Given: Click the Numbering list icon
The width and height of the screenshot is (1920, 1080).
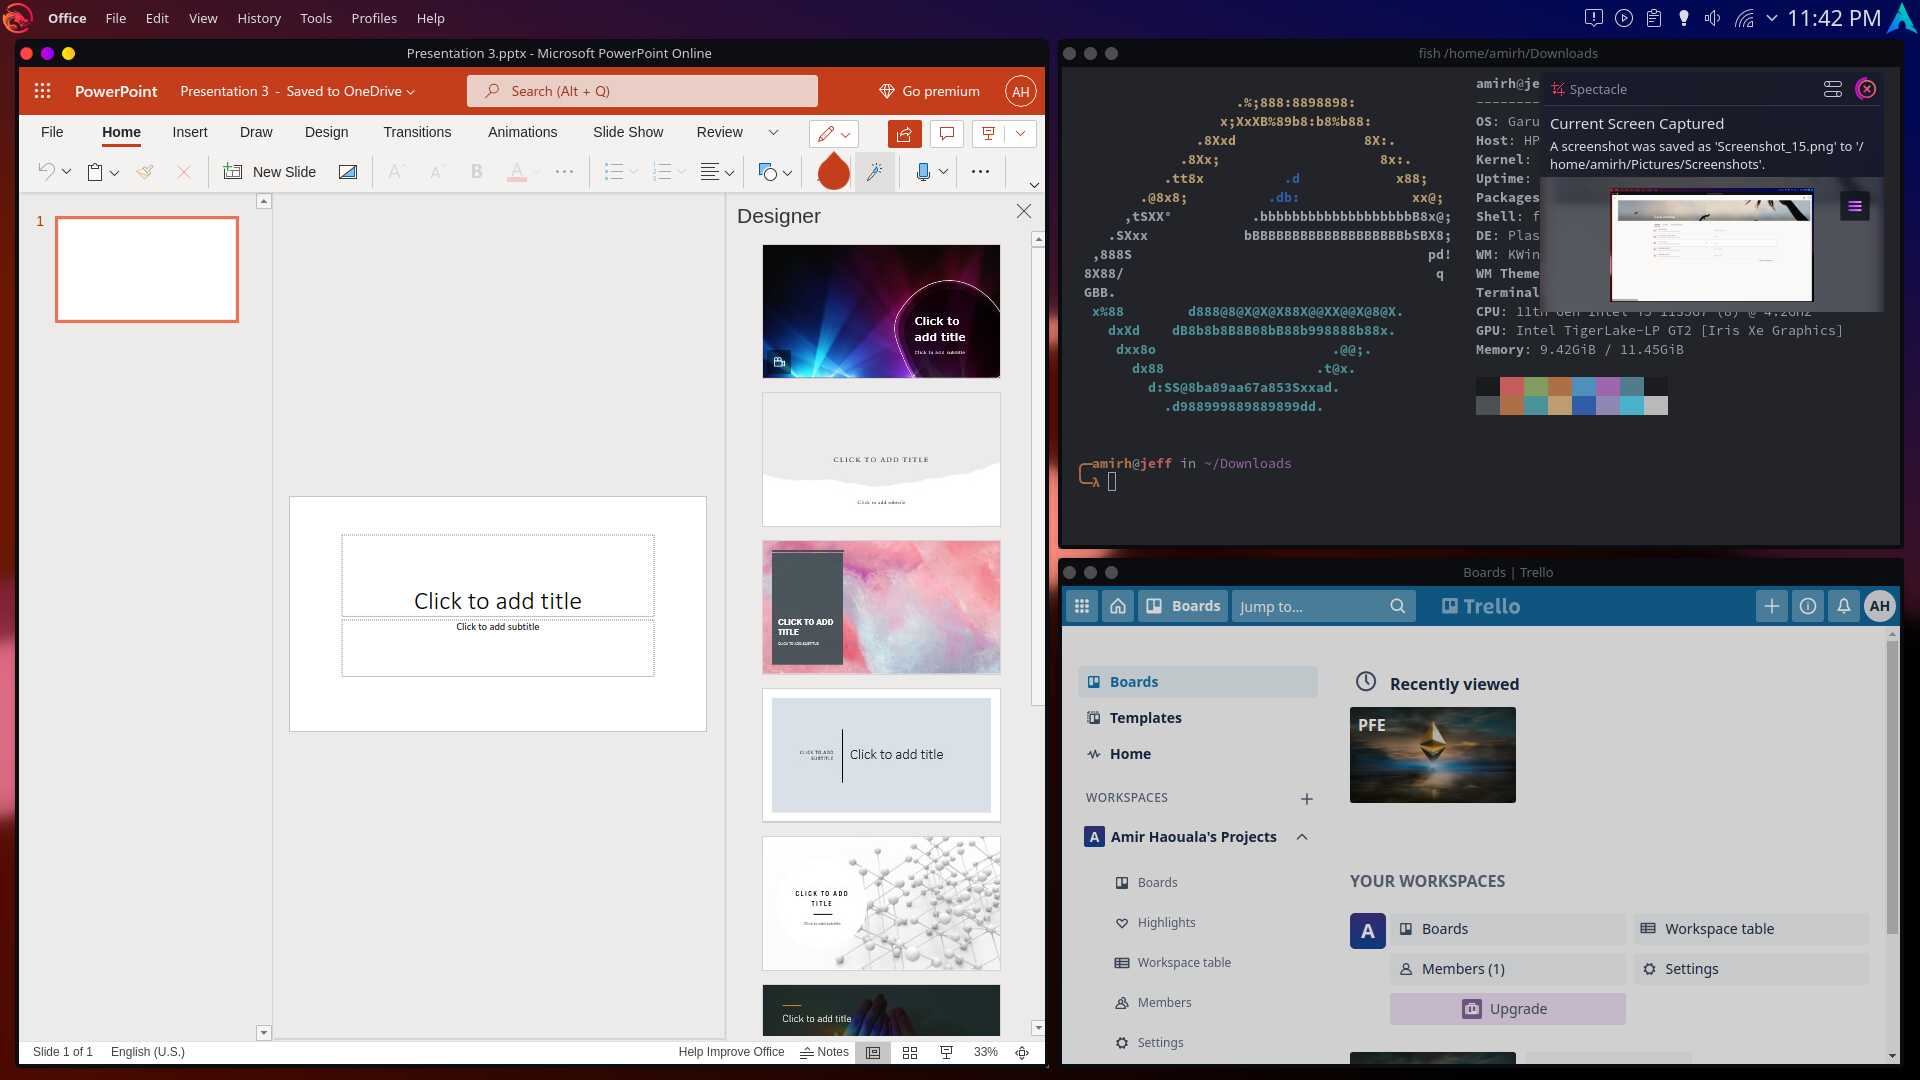Looking at the screenshot, I should pyautogui.click(x=661, y=172).
